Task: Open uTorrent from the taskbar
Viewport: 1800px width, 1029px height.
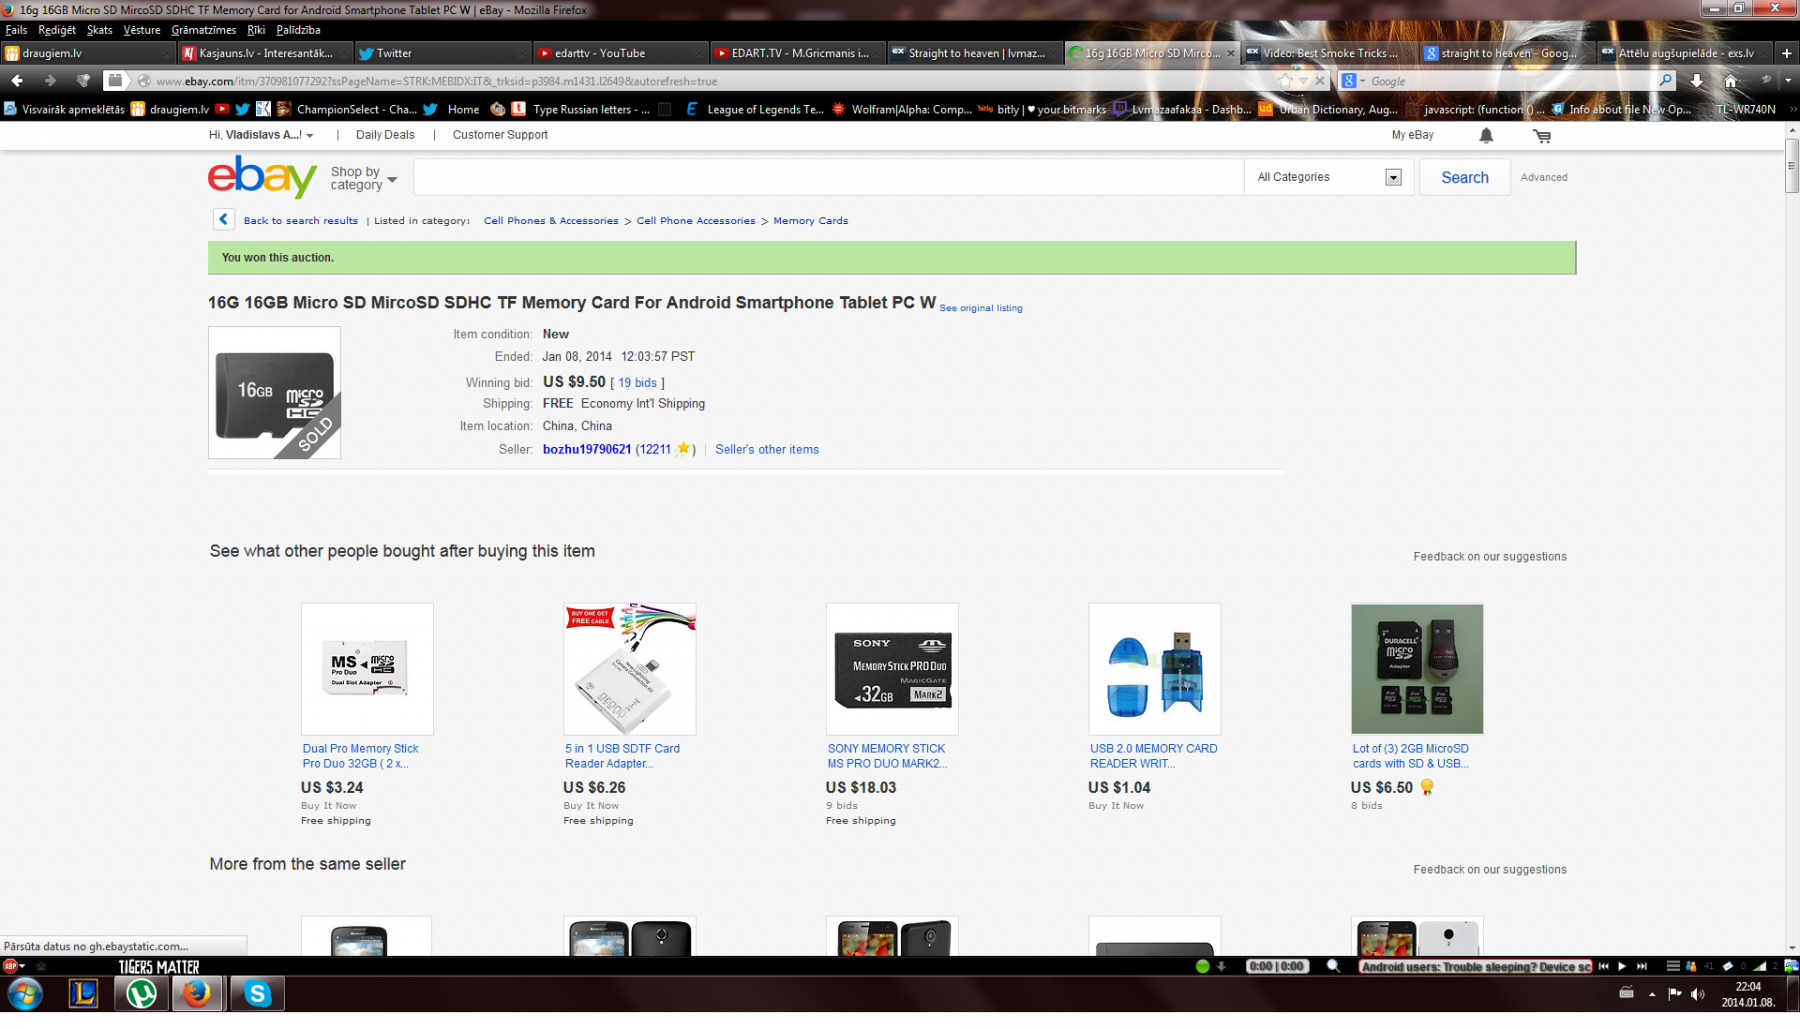Action: (141, 993)
